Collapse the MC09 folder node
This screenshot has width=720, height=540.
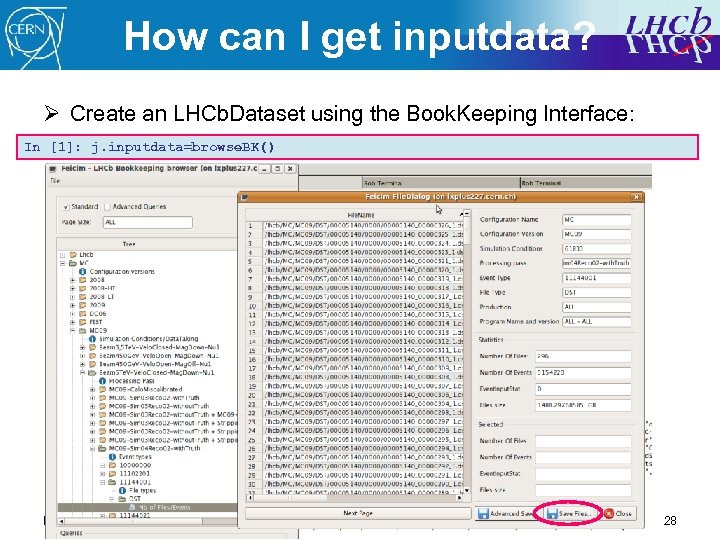pos(73,330)
